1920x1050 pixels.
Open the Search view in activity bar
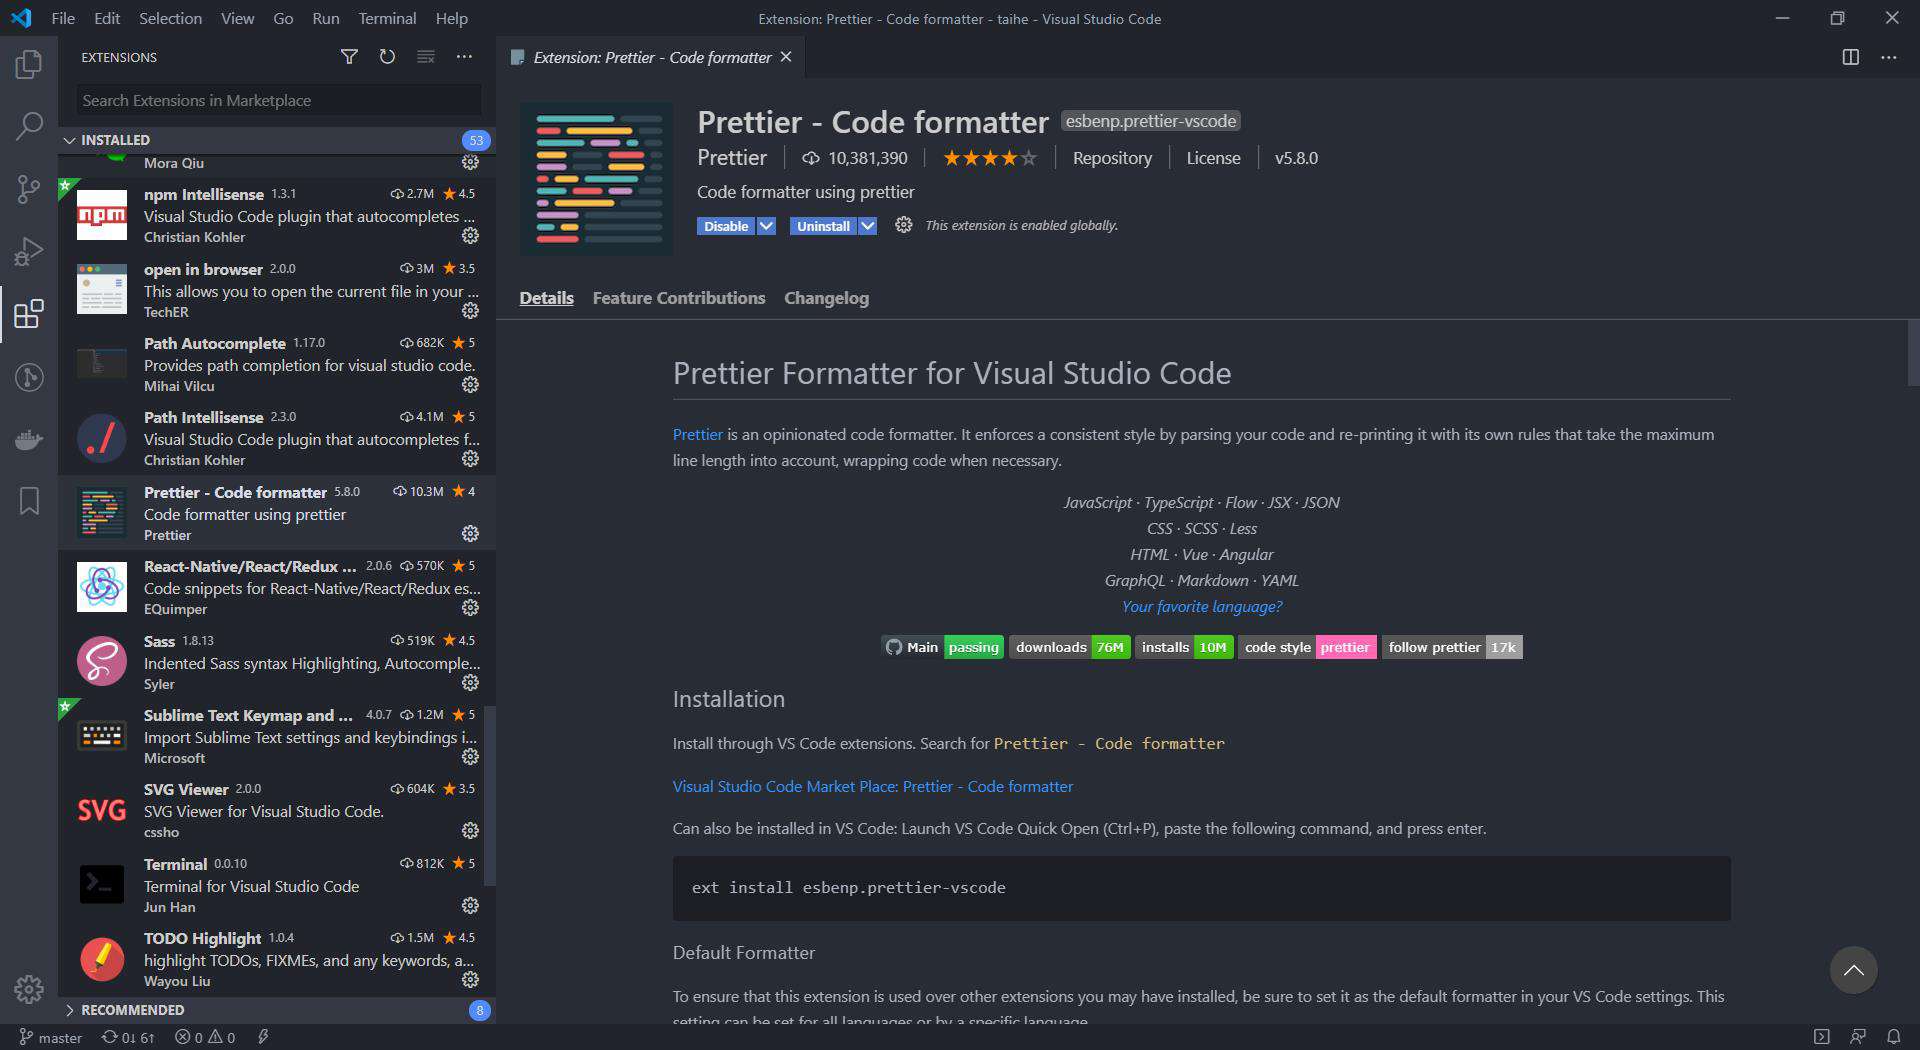[29, 126]
